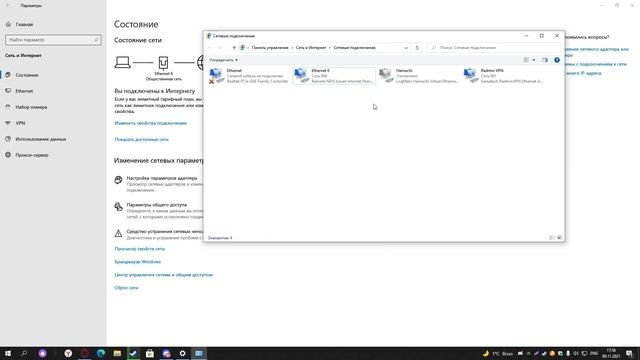Image resolution: width=640 pixels, height=360 pixels.
Task: Open clock and date in taskbar
Action: [611, 353]
